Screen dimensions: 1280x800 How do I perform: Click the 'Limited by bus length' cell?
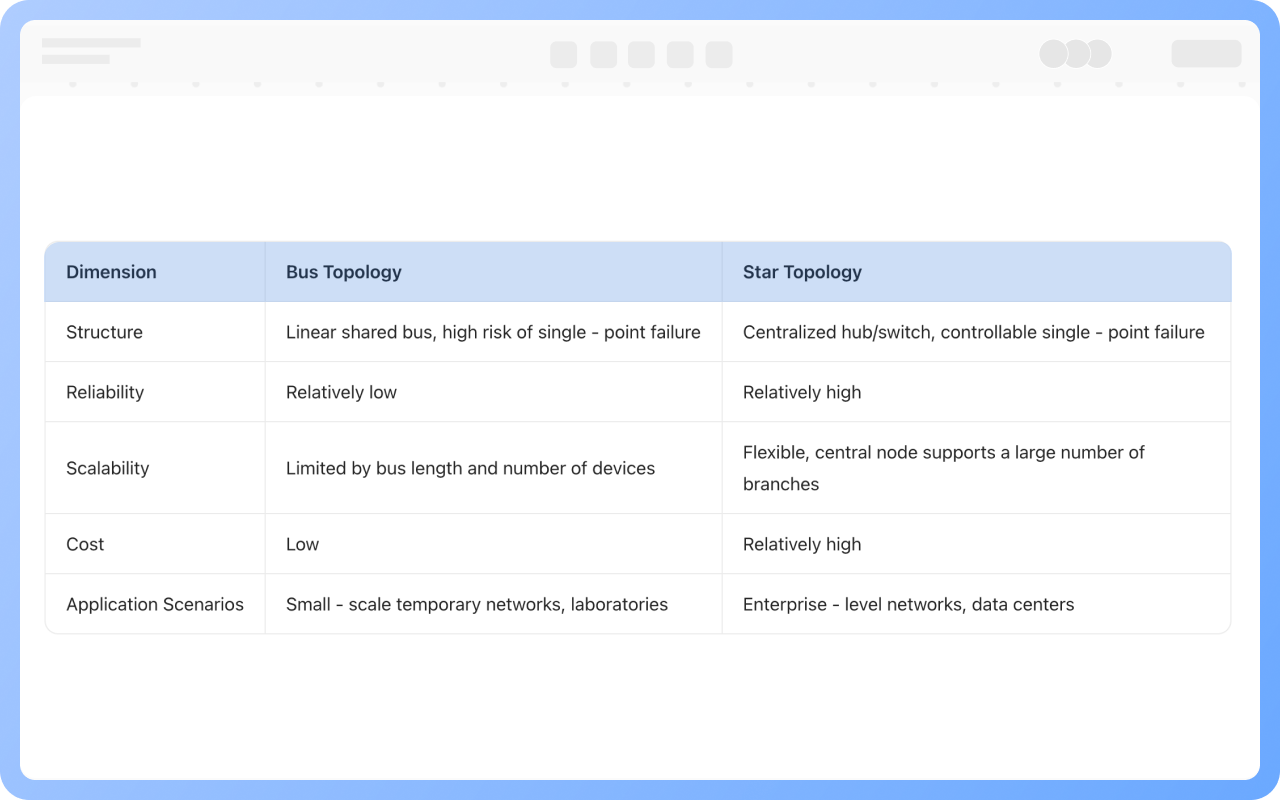pyautogui.click(x=470, y=468)
